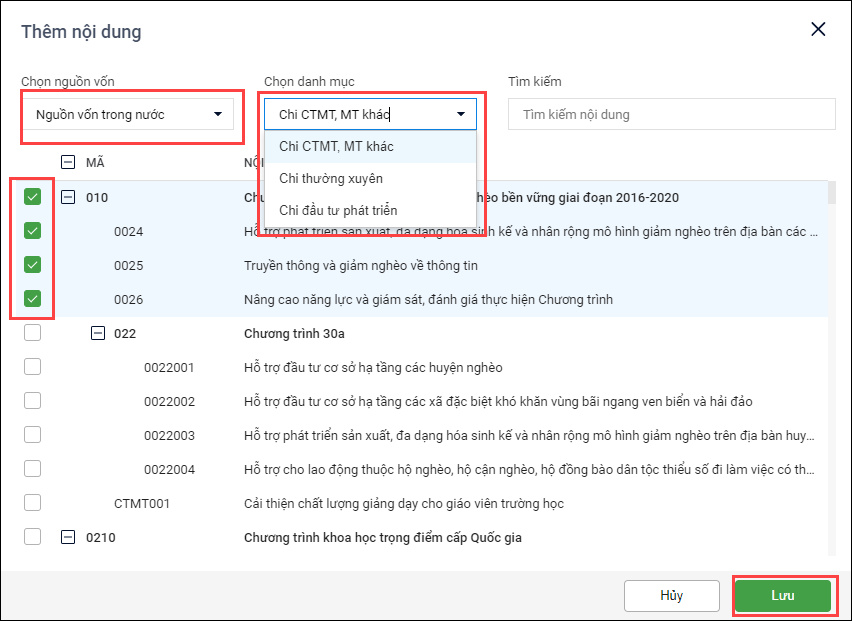The height and width of the screenshot is (621, 852).
Task: Check the box for row 0022001
Action: coord(32,367)
